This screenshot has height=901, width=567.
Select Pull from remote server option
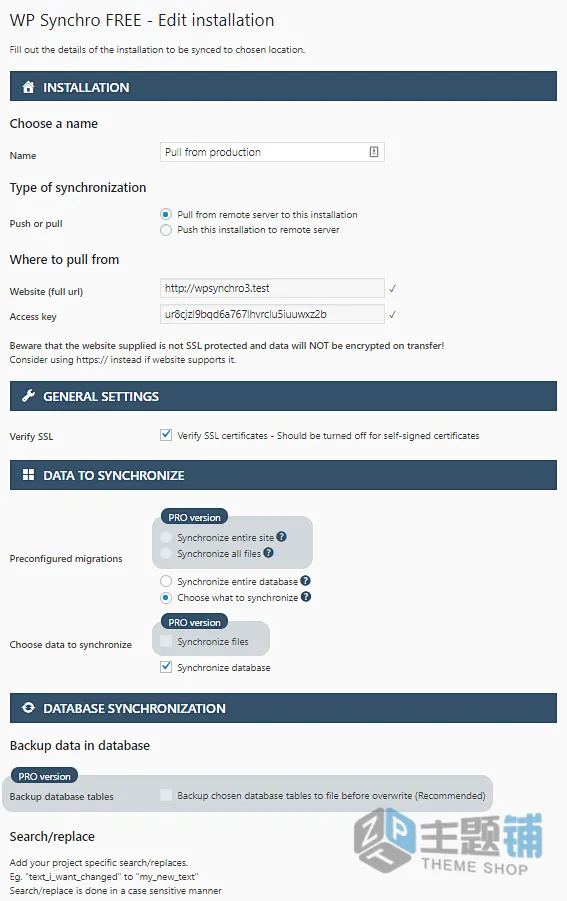pyautogui.click(x=166, y=214)
